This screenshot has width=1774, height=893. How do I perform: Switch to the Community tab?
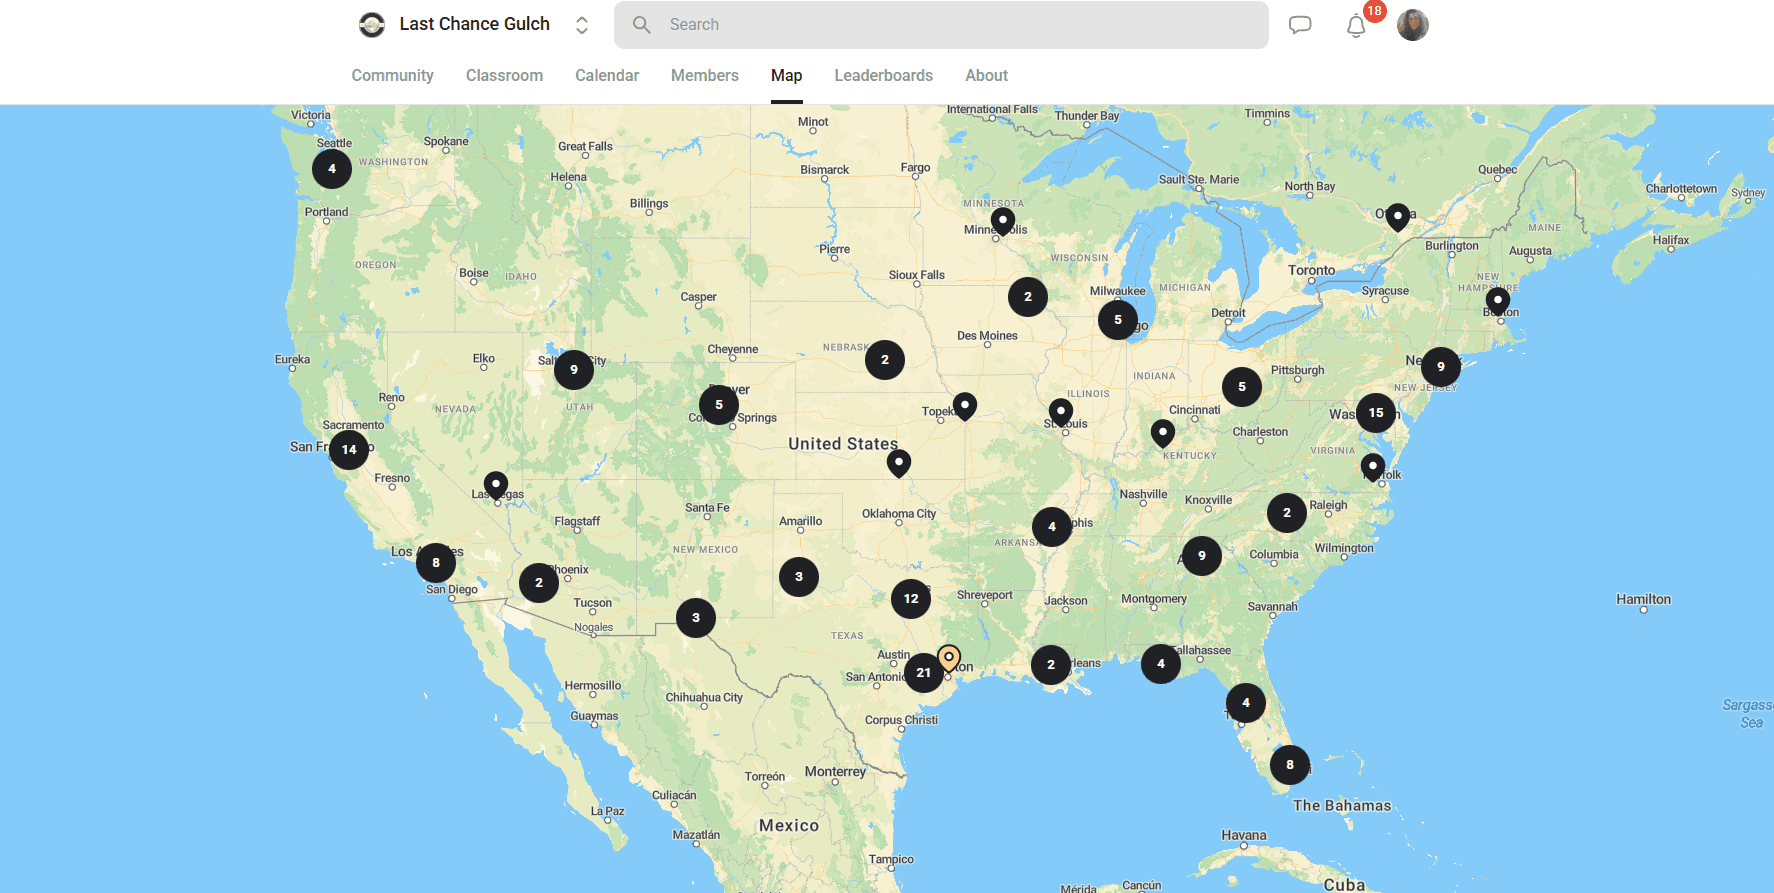coord(392,76)
